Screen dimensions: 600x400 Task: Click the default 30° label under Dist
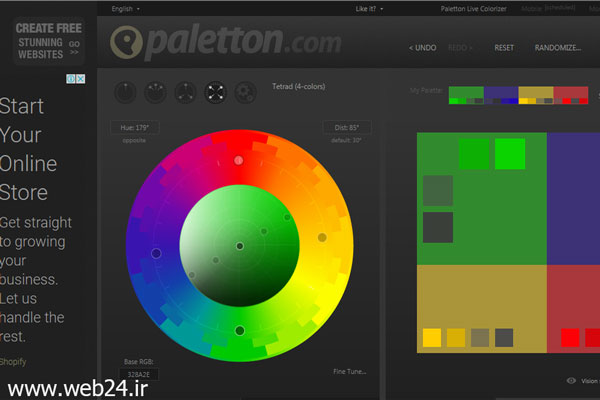click(346, 140)
